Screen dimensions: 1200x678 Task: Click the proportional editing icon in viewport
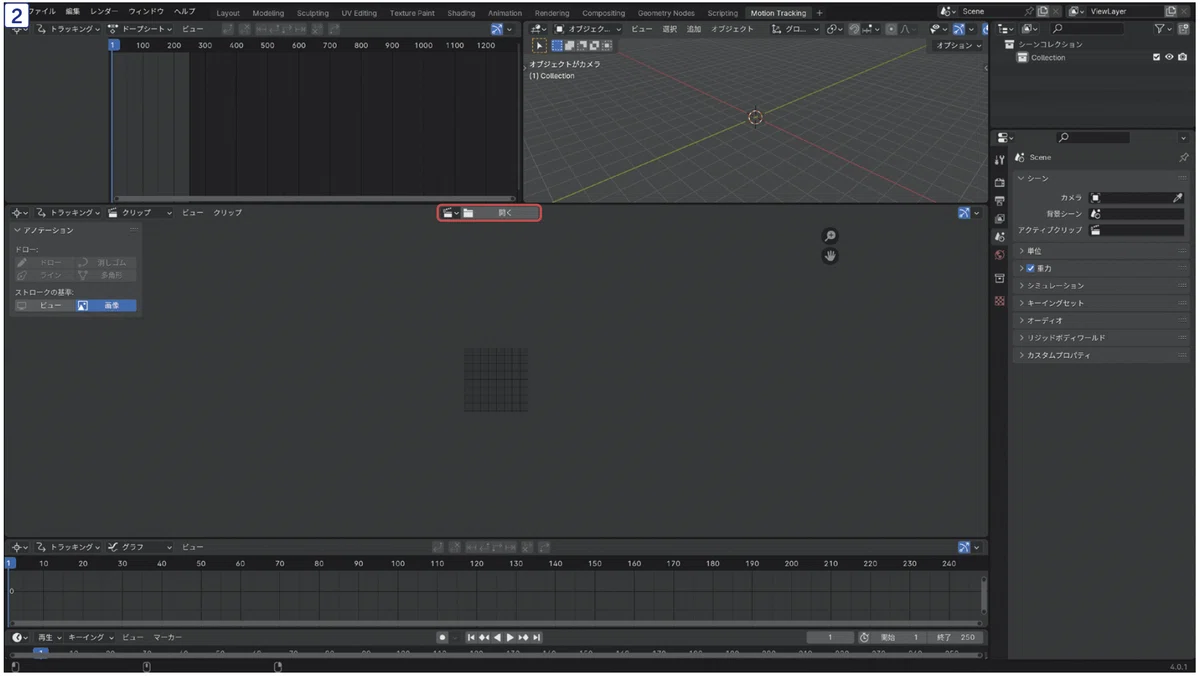pyautogui.click(x=891, y=29)
